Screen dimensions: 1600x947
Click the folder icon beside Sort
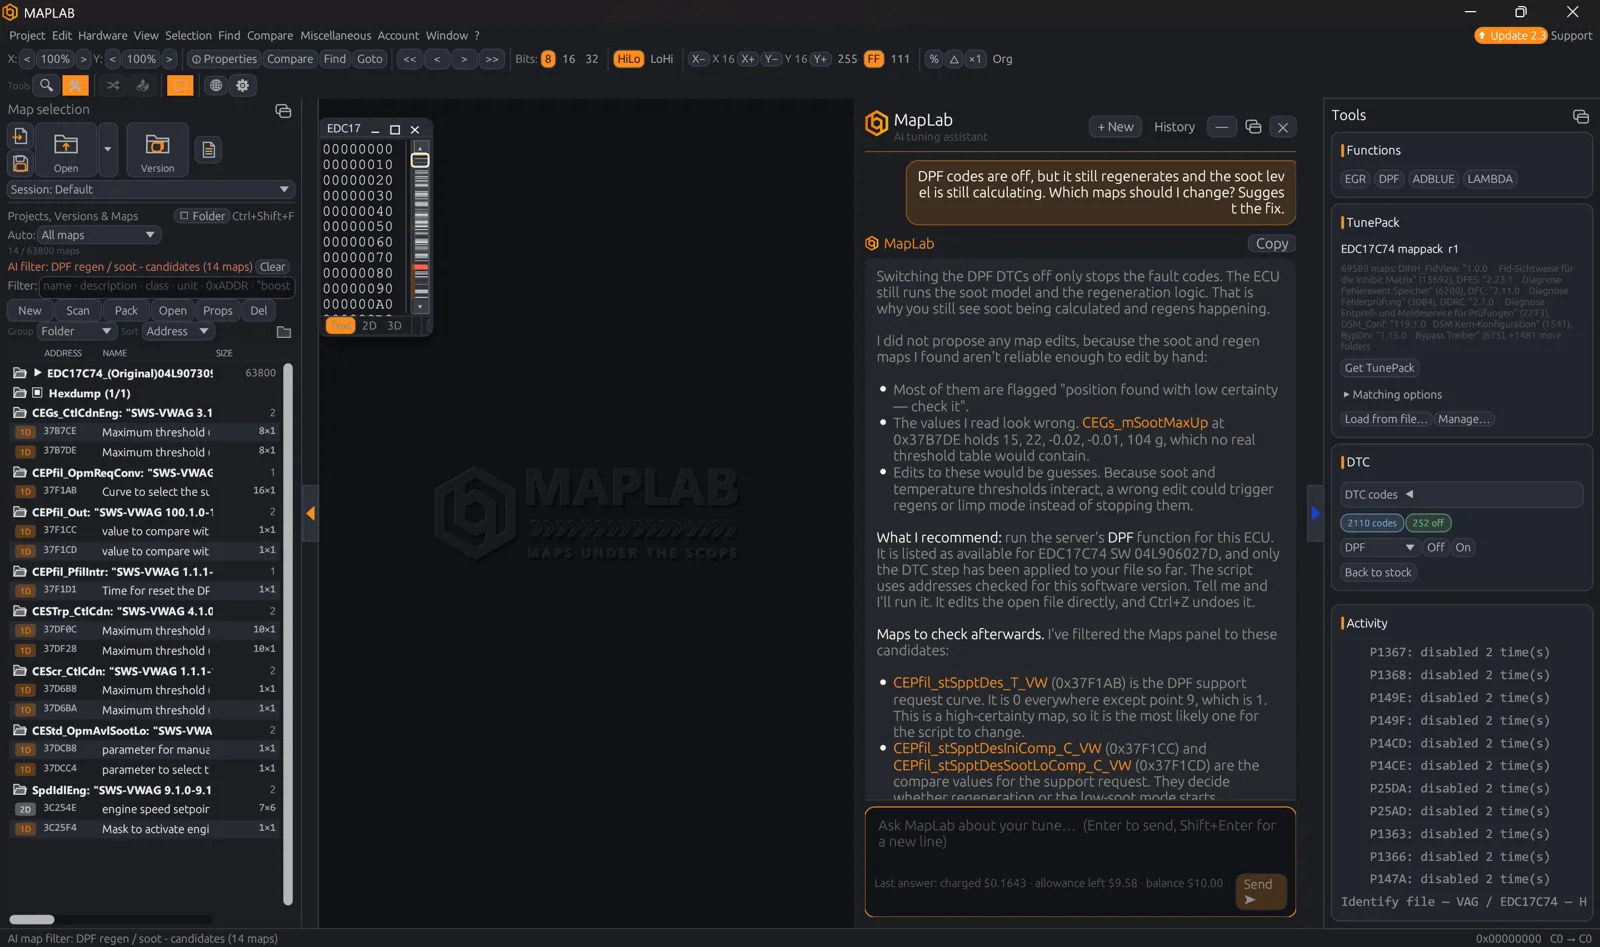(x=284, y=332)
